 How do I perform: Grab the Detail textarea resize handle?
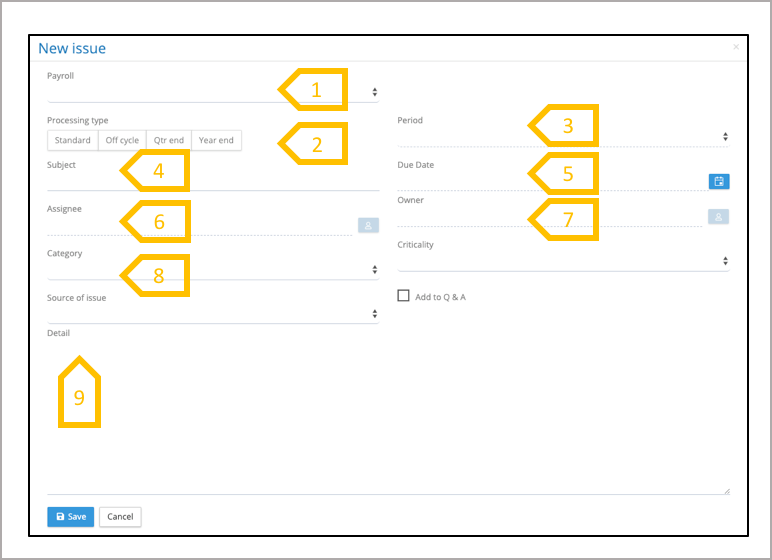pyautogui.click(x=726, y=490)
